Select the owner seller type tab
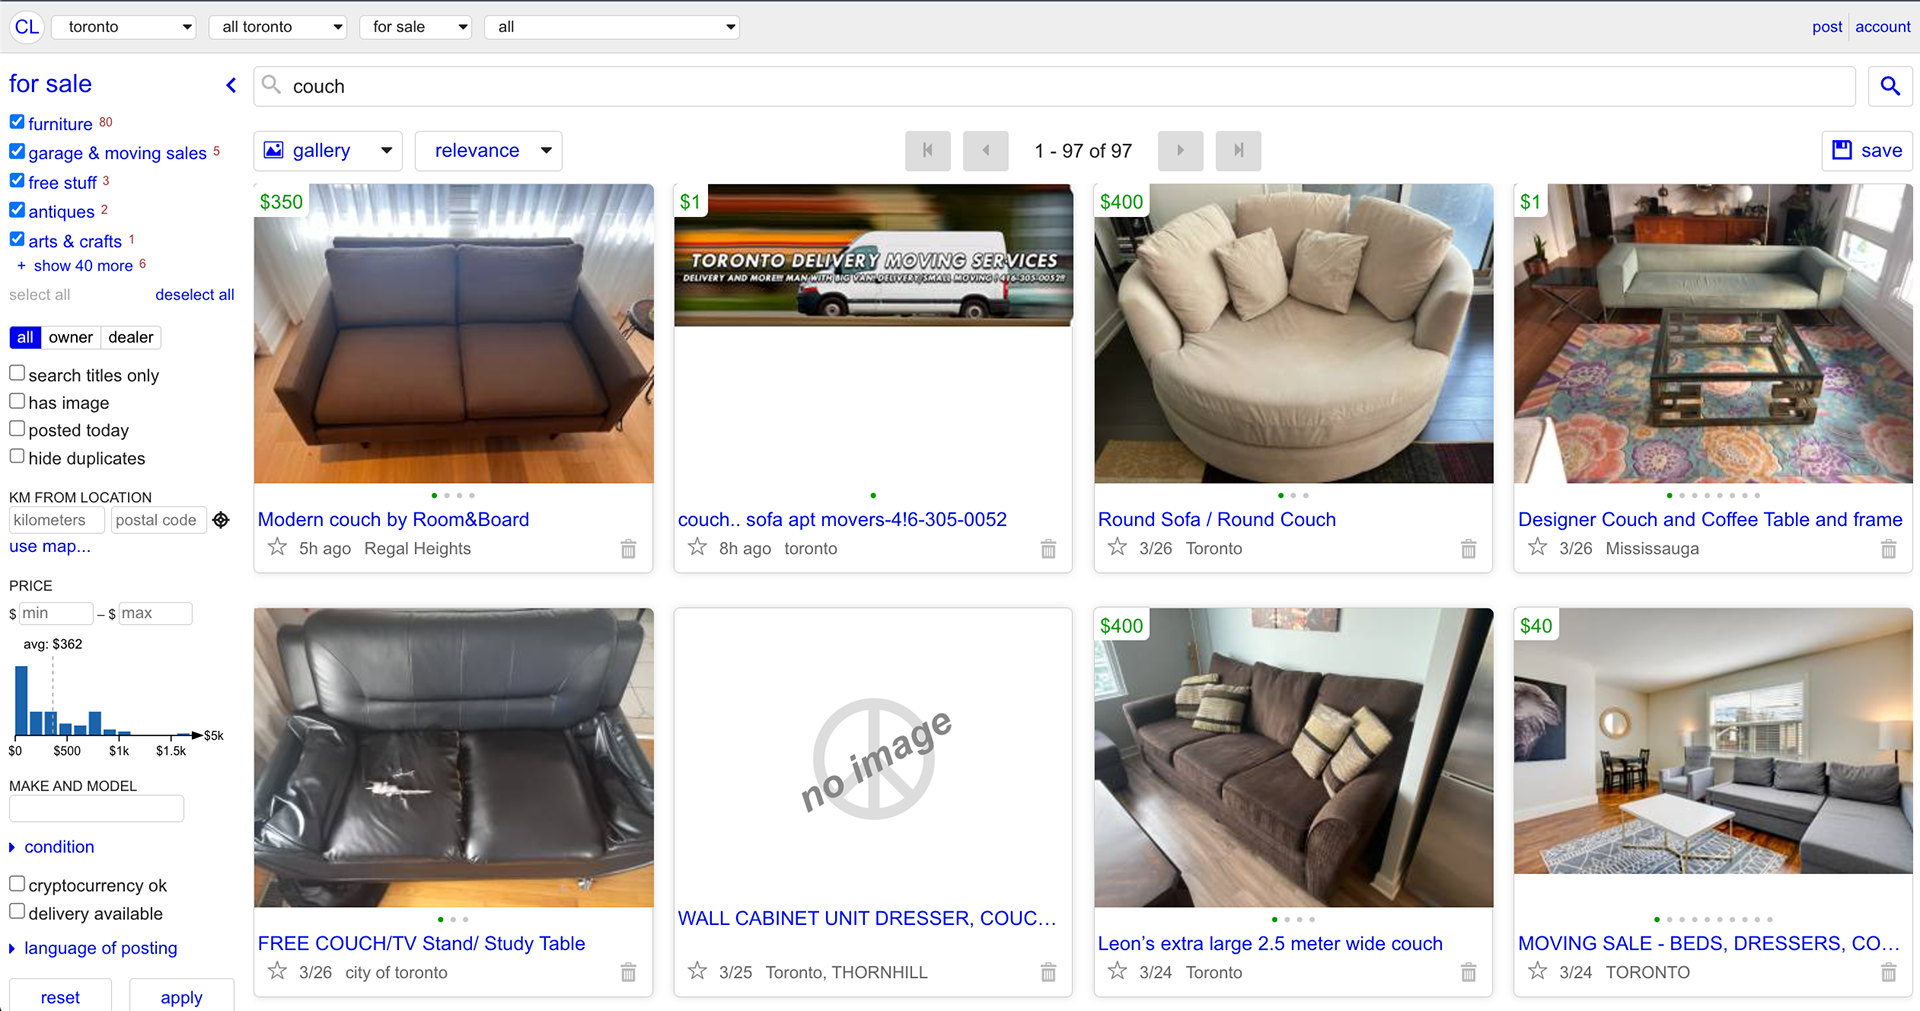1920x1011 pixels. pyautogui.click(x=71, y=338)
